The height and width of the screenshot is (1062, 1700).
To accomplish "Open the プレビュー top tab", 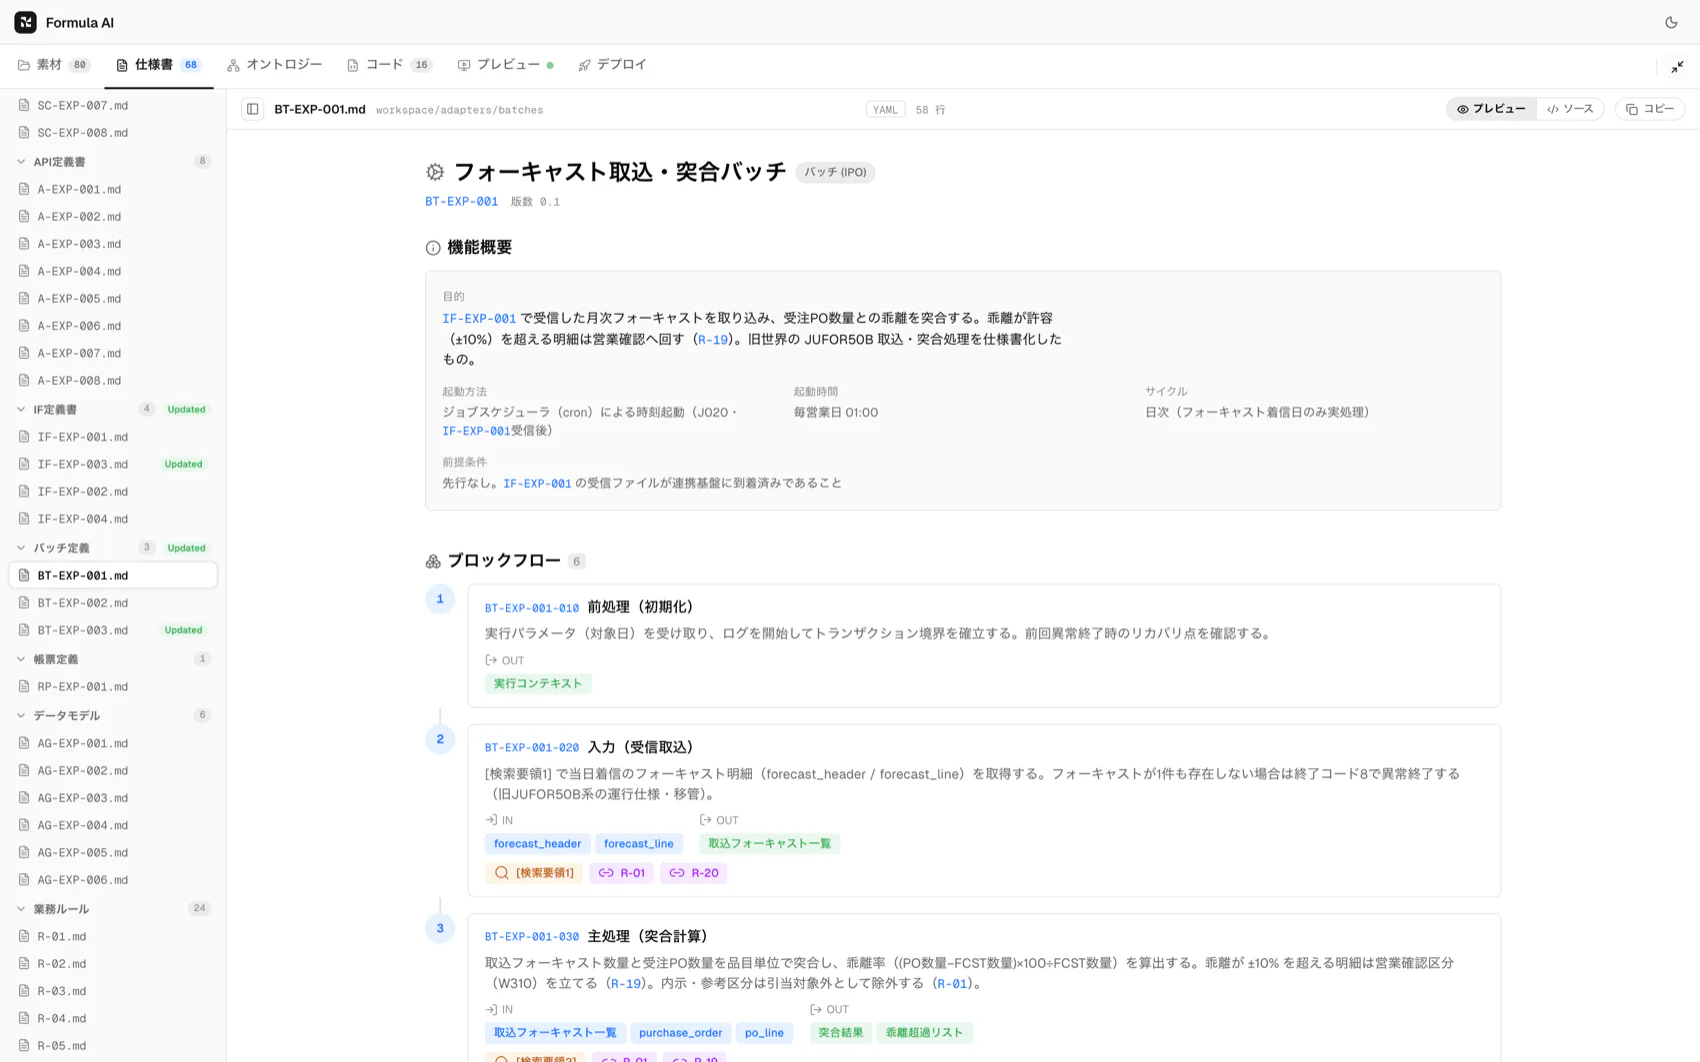I will tap(506, 65).
